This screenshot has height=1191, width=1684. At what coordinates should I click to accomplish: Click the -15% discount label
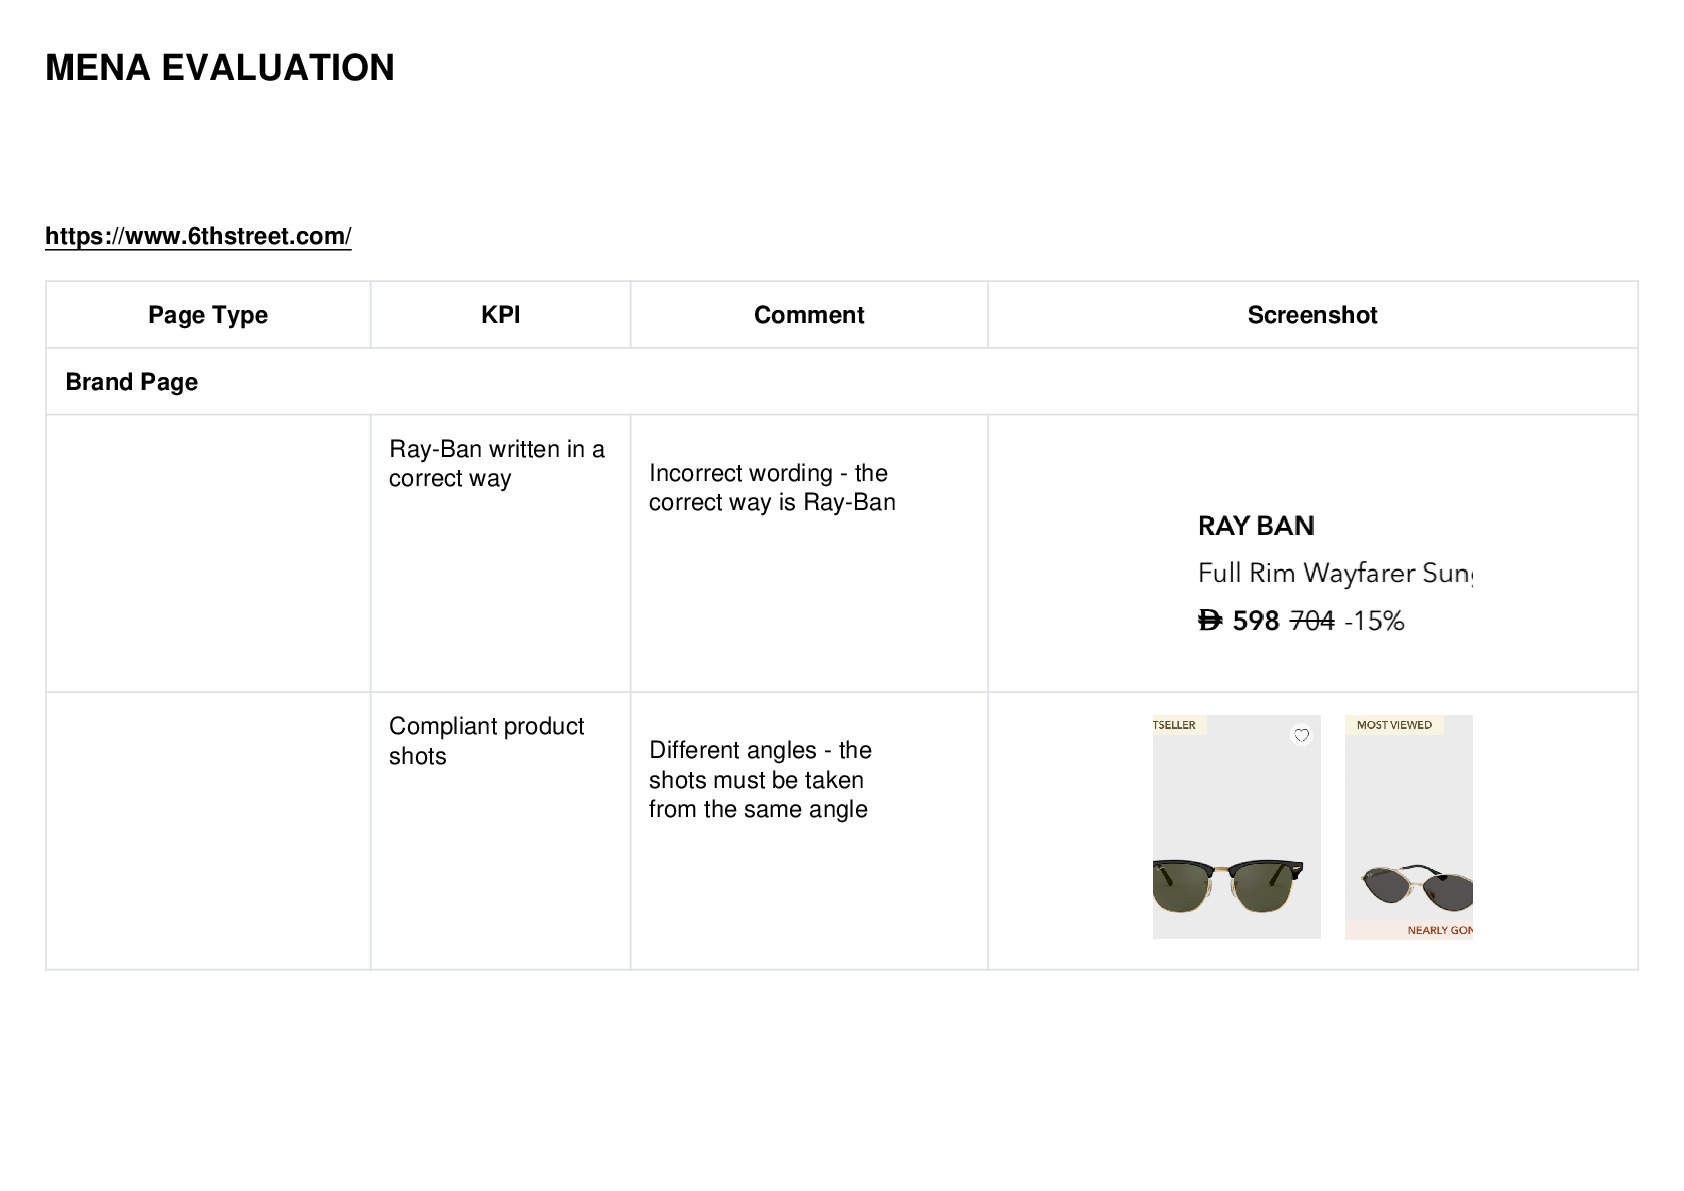1374,621
